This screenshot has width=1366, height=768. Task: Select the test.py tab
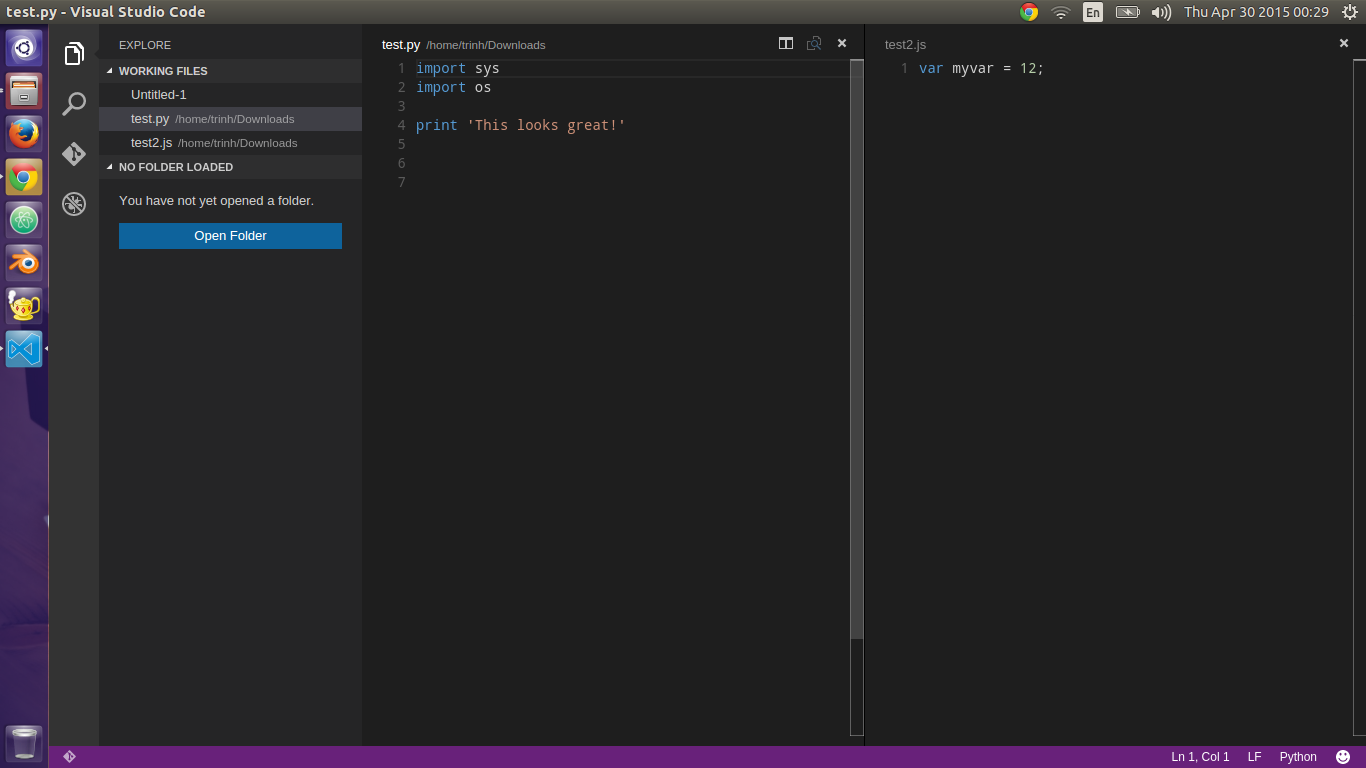click(x=400, y=44)
